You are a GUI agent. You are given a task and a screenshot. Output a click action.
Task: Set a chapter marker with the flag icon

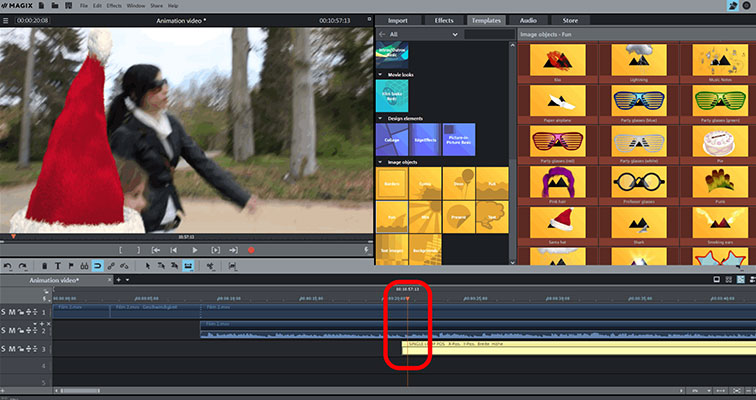tap(71, 266)
